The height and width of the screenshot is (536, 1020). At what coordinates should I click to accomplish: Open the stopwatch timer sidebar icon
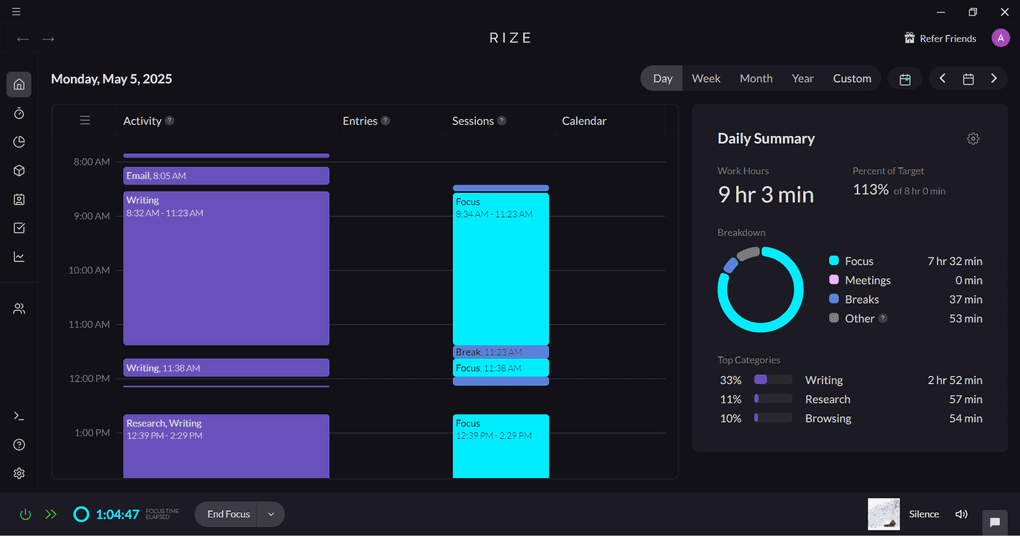point(19,113)
